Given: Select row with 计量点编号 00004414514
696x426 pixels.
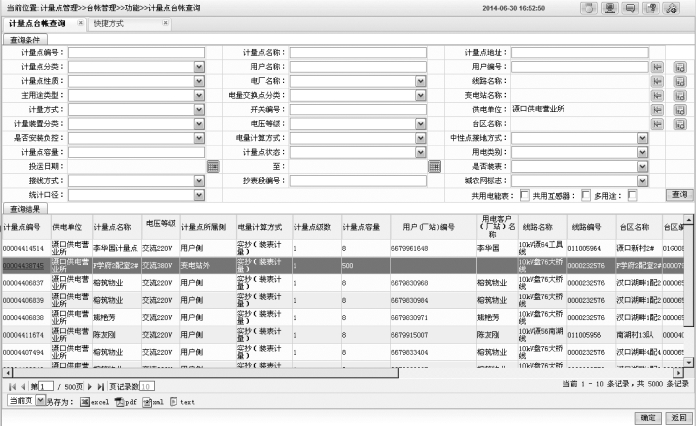Looking at the screenshot, I should pyautogui.click(x=343, y=248).
